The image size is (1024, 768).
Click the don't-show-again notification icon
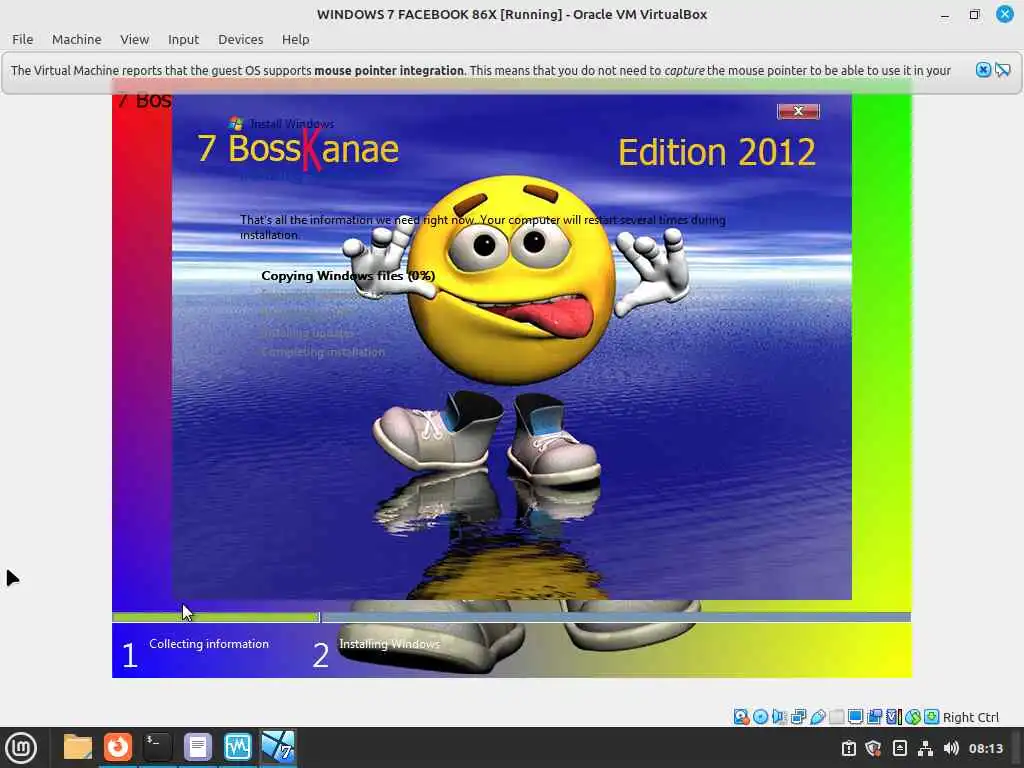point(1002,69)
